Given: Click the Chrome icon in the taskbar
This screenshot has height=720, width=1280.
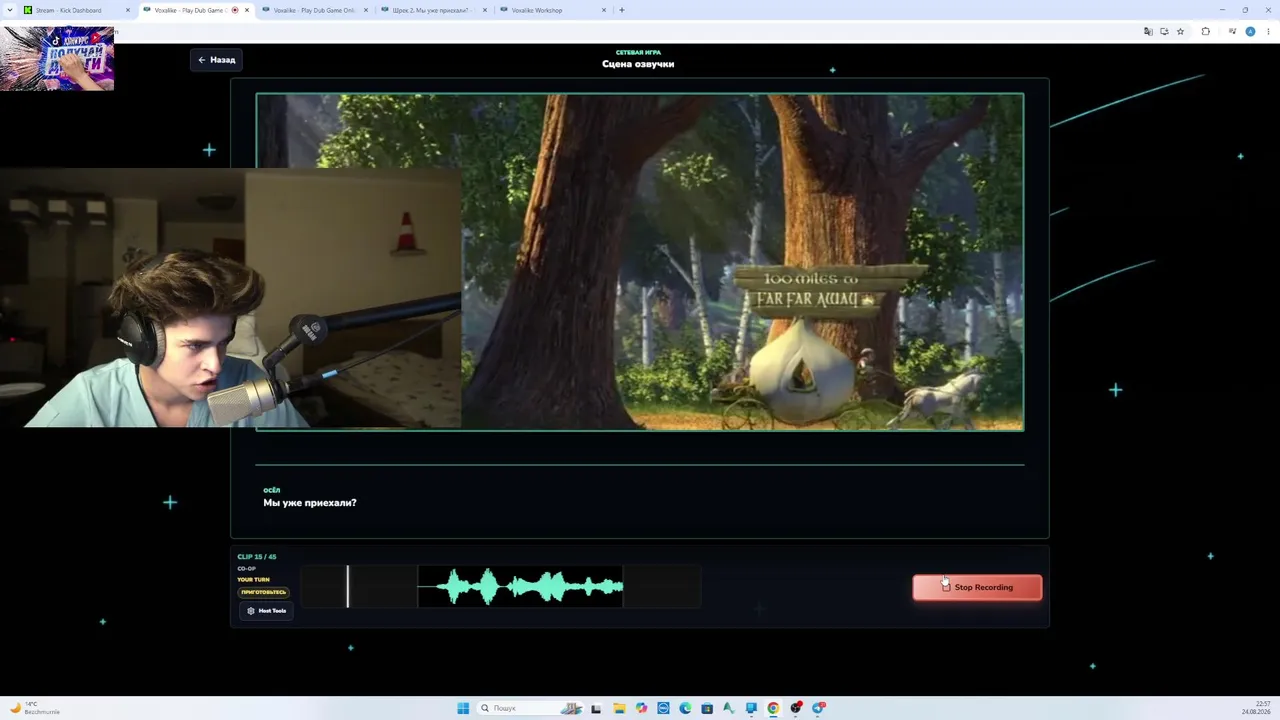Looking at the screenshot, I should click(773, 708).
